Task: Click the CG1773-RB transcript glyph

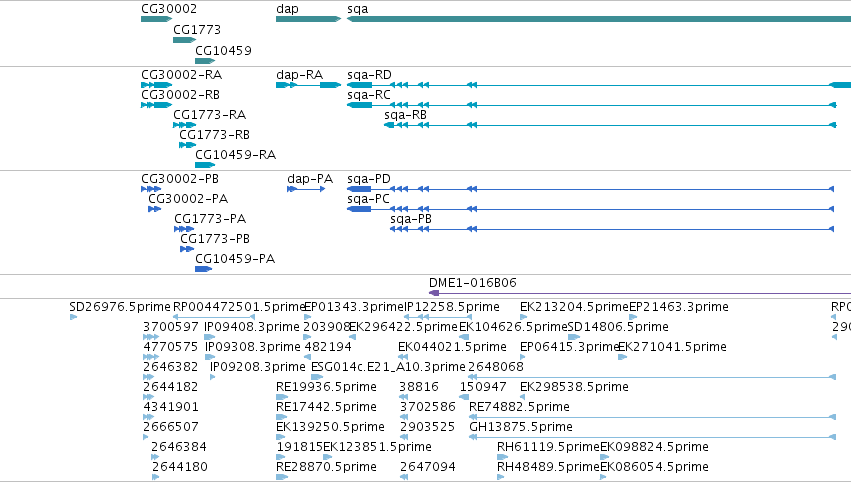Action: click(x=188, y=145)
